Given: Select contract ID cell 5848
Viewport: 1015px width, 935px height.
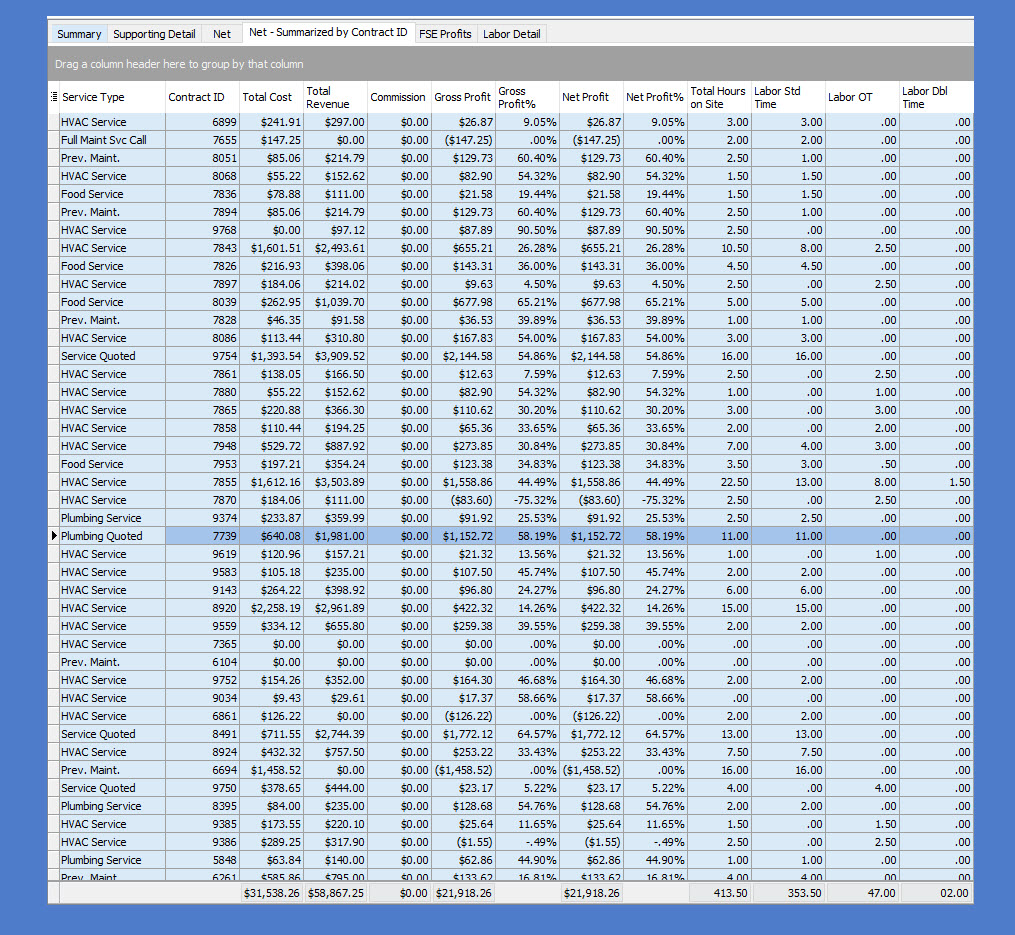Looking at the screenshot, I should point(202,860).
